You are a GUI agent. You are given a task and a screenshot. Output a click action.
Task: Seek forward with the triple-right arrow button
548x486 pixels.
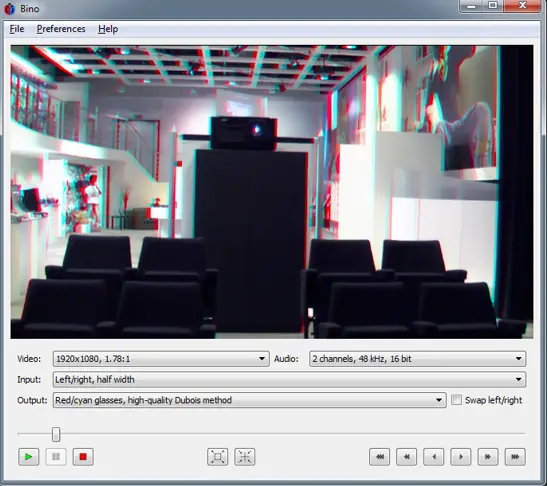[515, 457]
